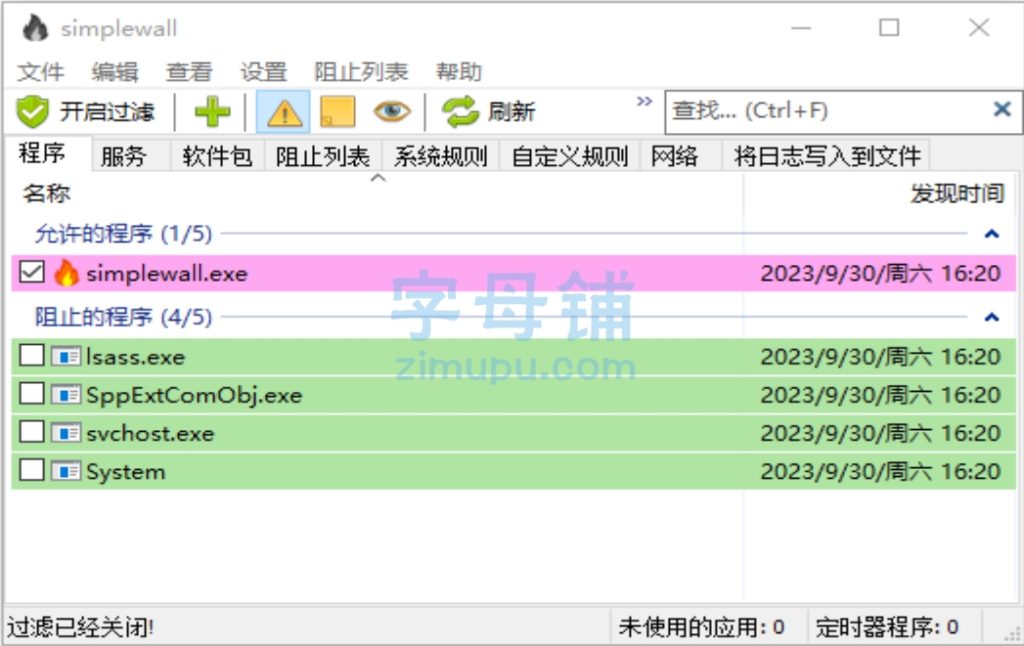Switch to the 将日志写入到文件 tab

[x=827, y=157]
